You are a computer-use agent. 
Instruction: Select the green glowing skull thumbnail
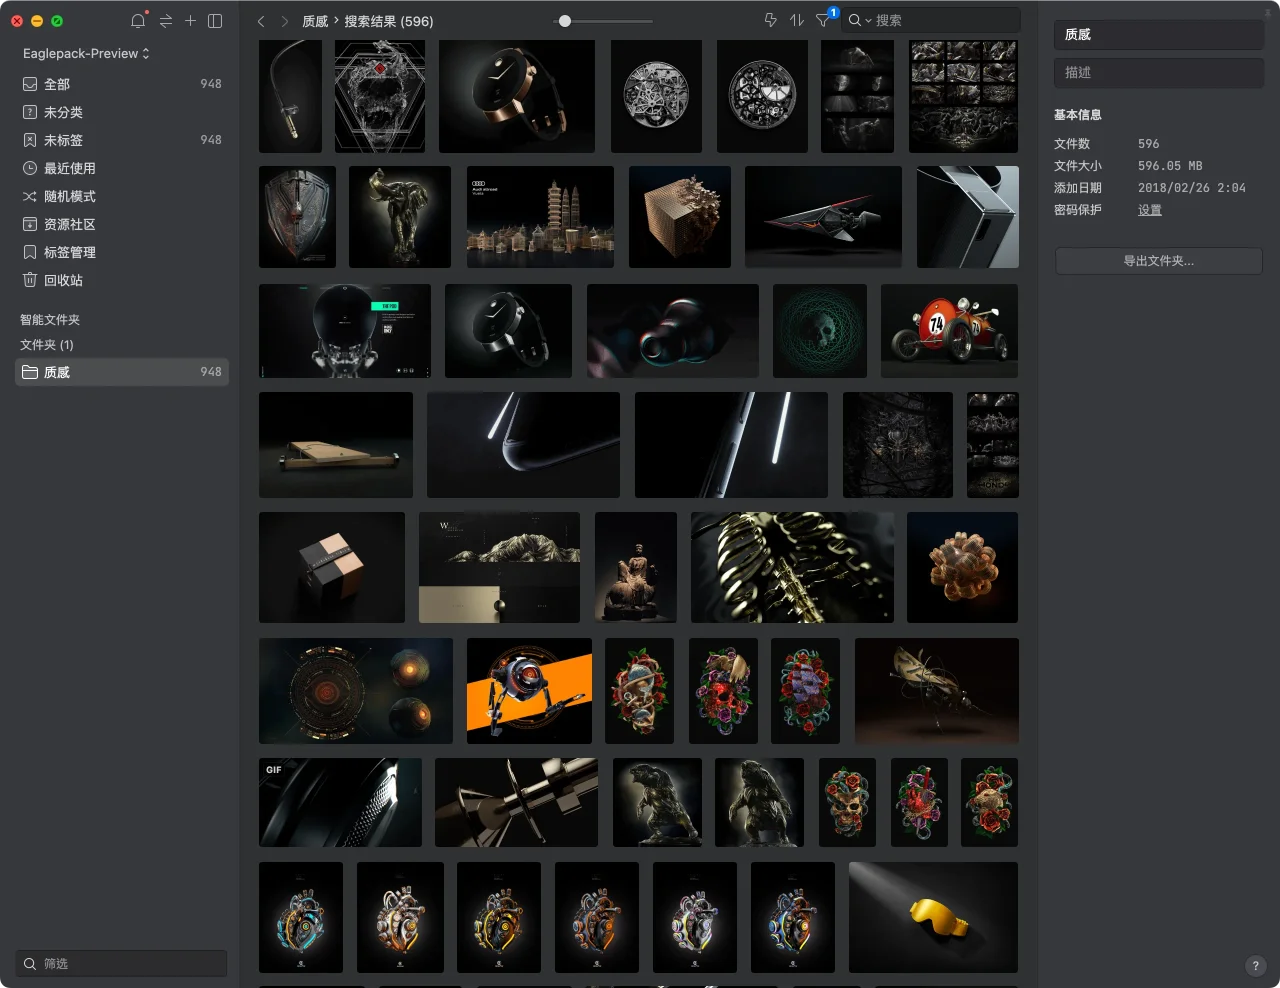point(820,331)
